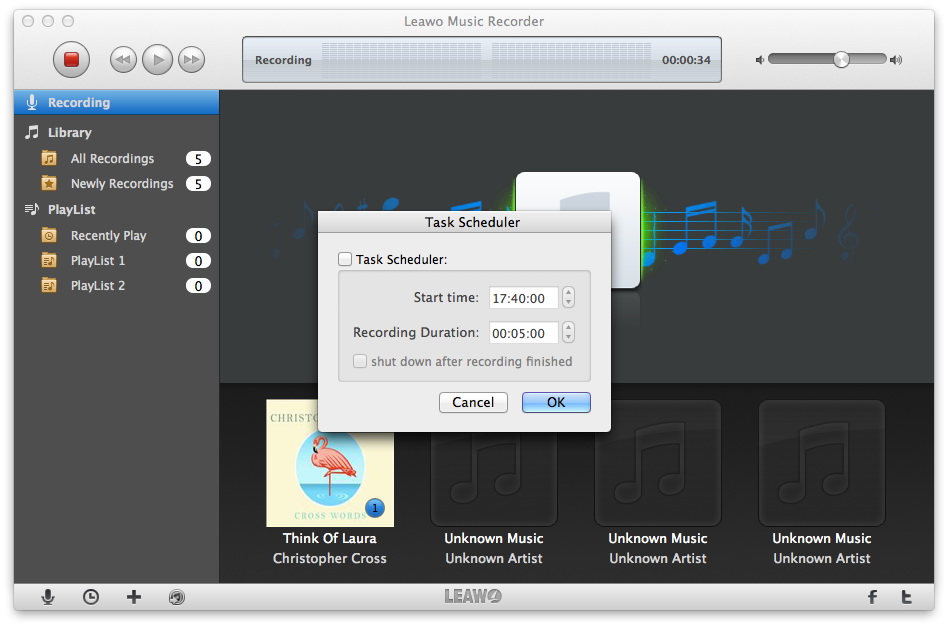Click the Start time input field

pyautogui.click(x=523, y=298)
